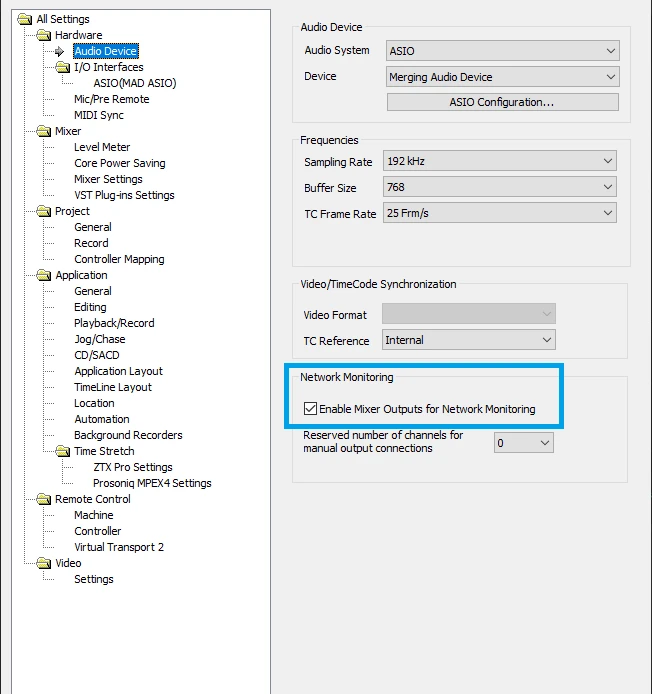Click the Application folder icon
This screenshot has height=694, width=652.
[x=43, y=275]
